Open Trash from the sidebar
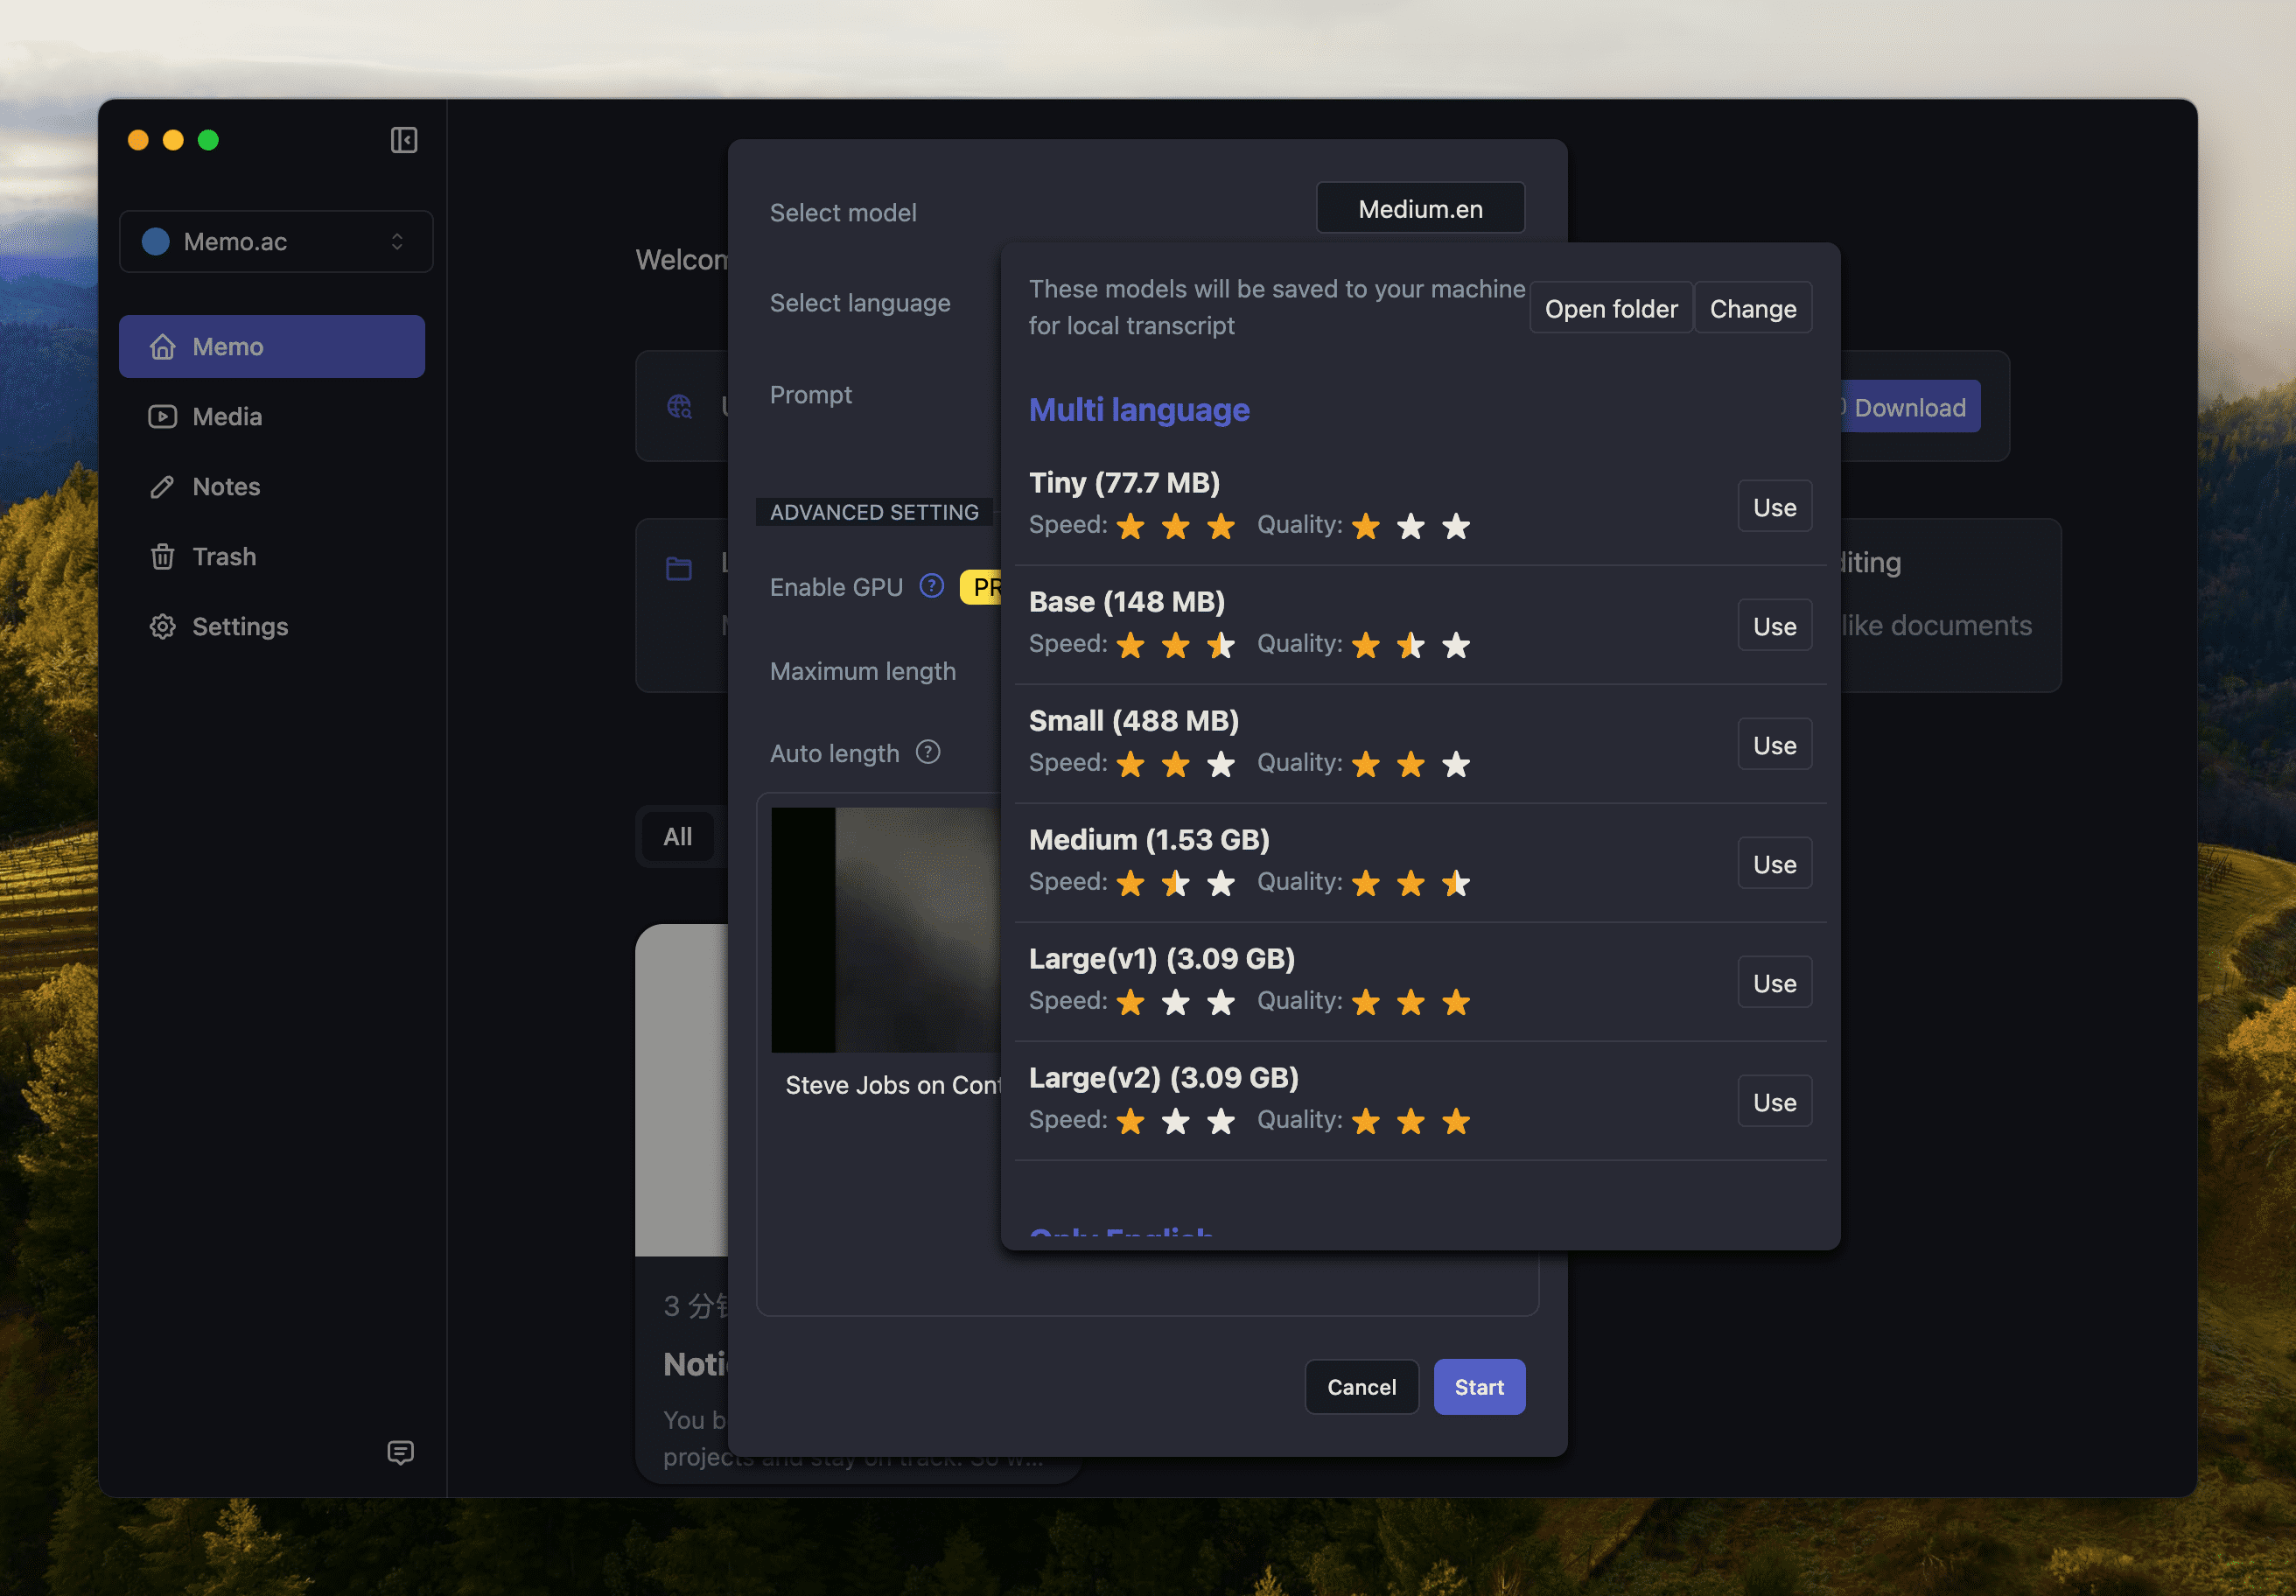Viewport: 2296px width, 1596px height. (x=224, y=557)
